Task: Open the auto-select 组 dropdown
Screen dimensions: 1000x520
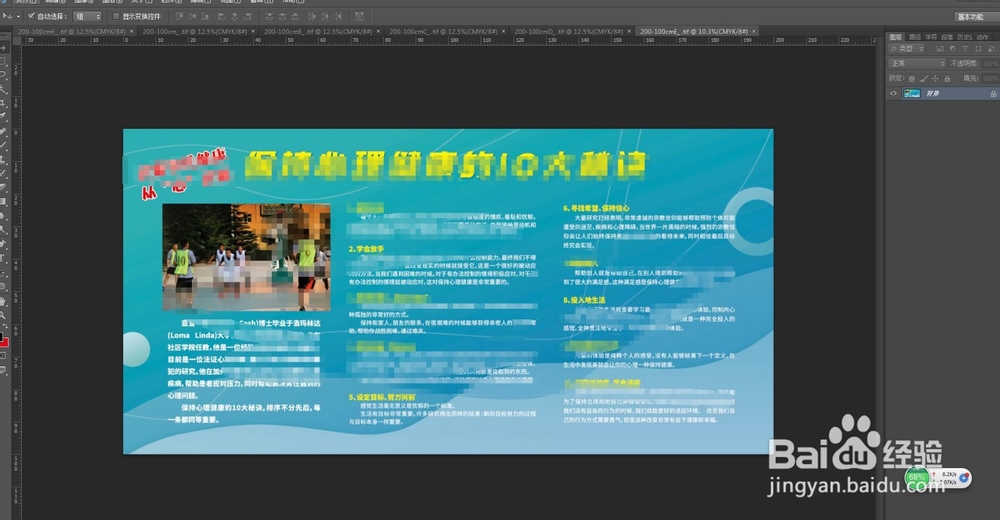Action: pyautogui.click(x=87, y=16)
